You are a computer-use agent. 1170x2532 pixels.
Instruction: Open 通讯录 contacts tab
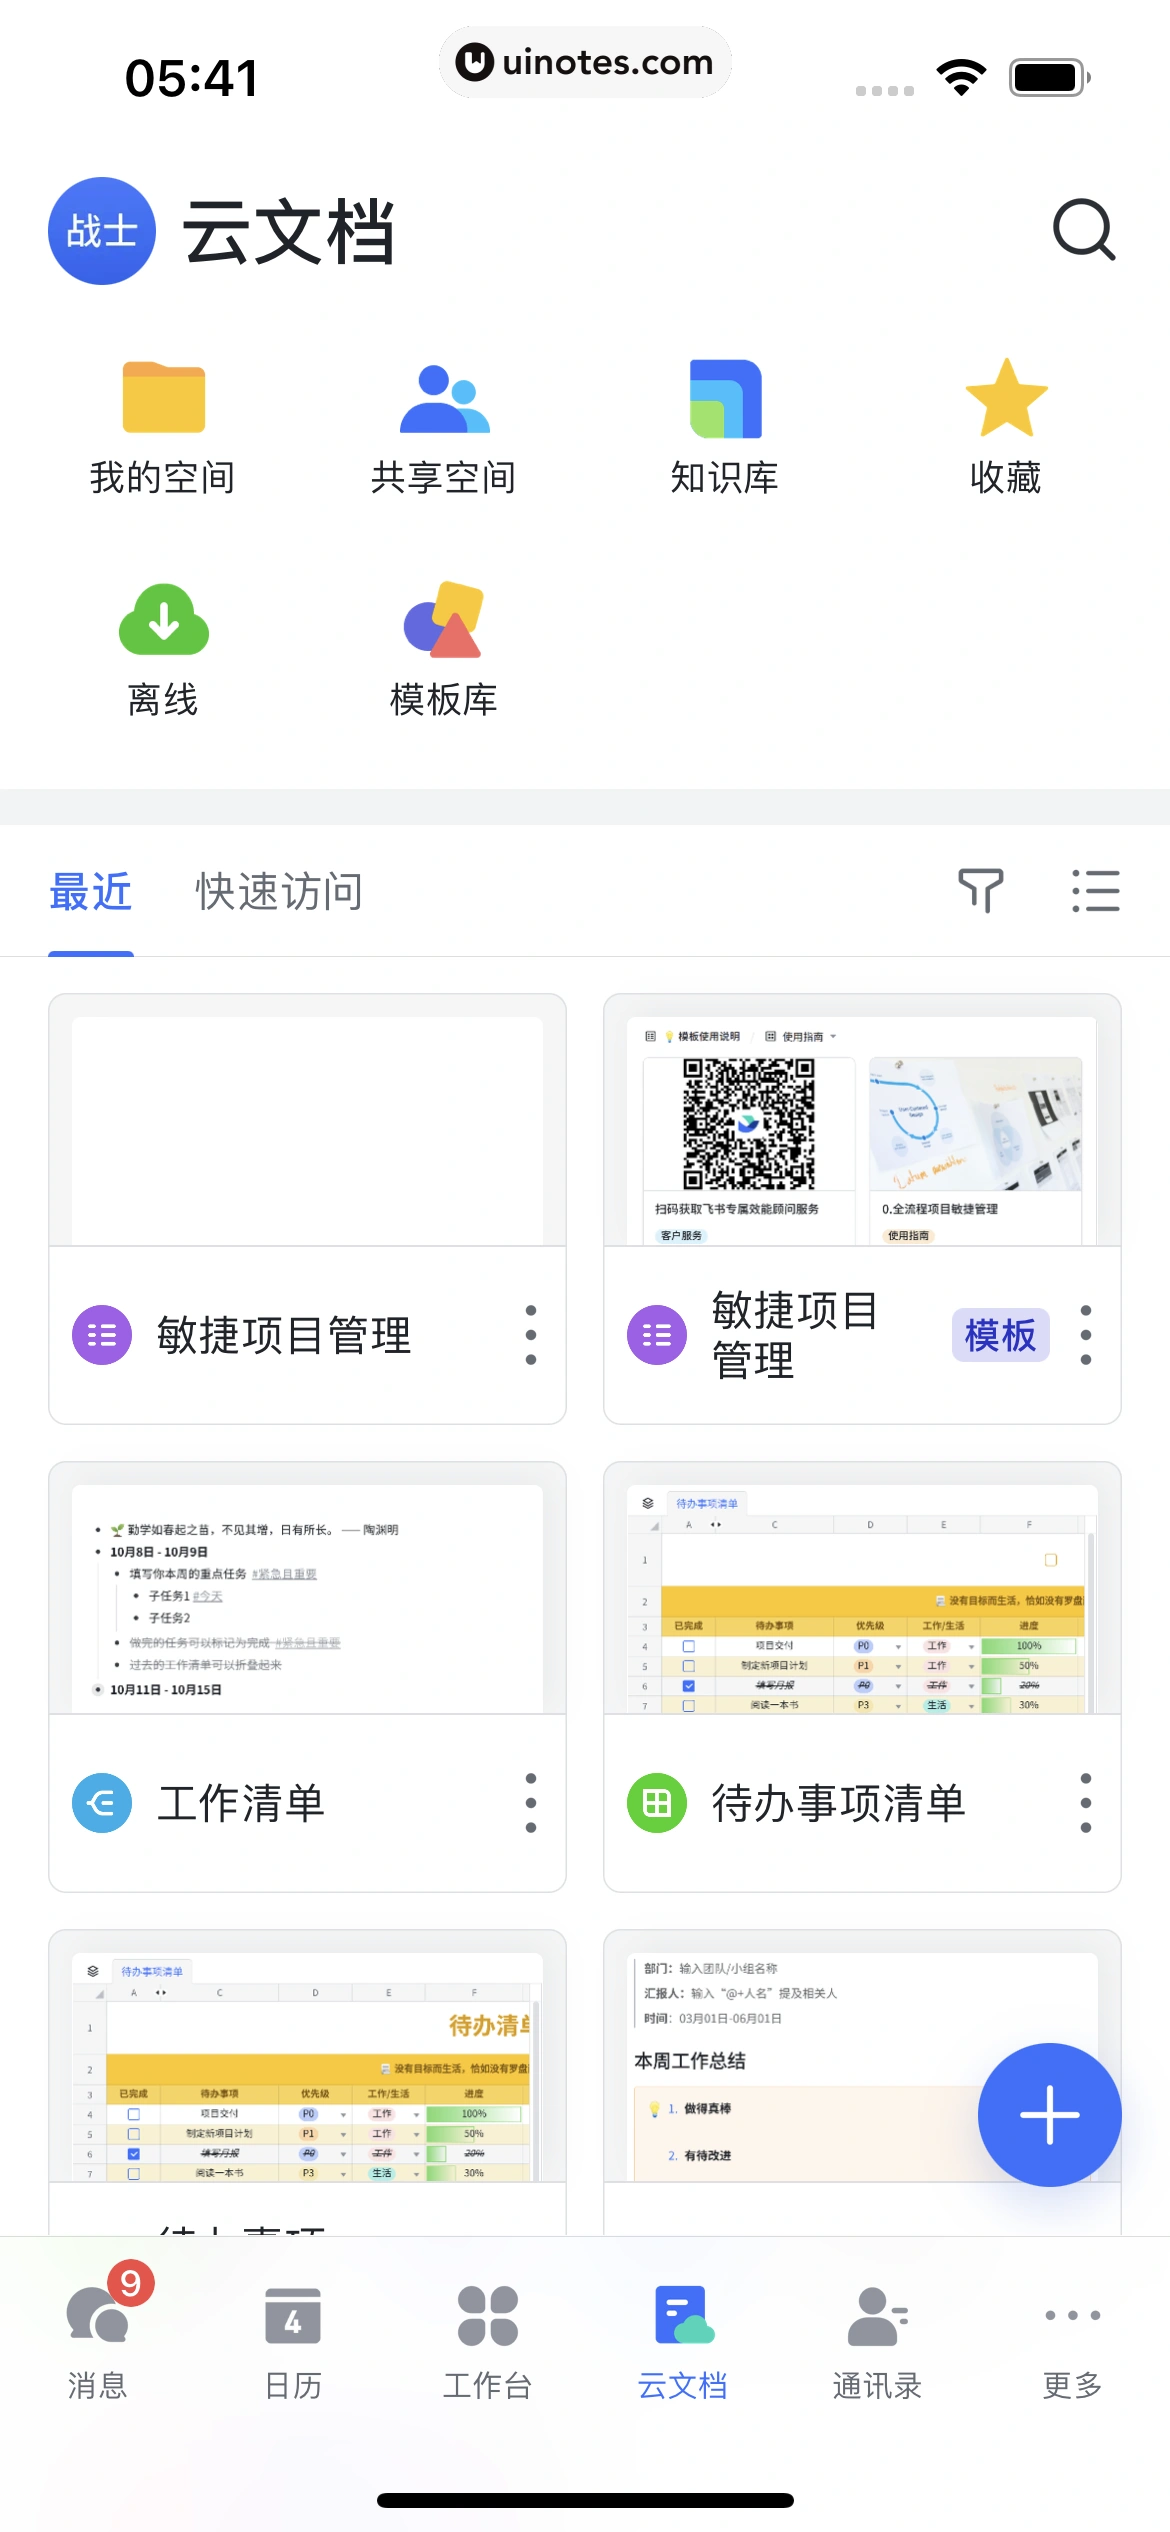(878, 2342)
